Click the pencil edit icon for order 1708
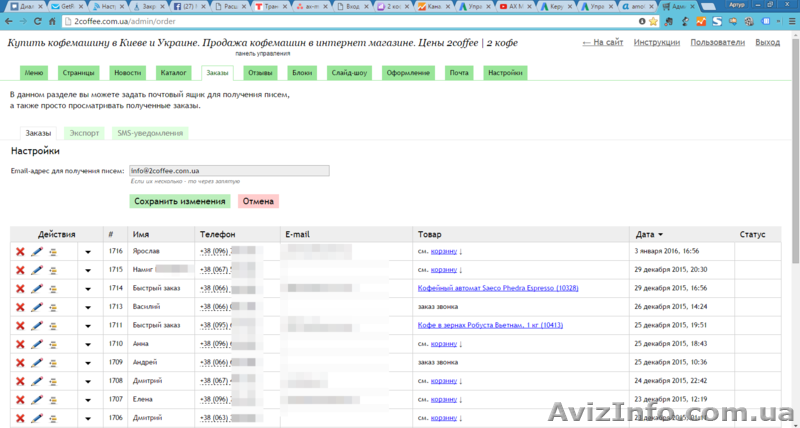 point(37,380)
